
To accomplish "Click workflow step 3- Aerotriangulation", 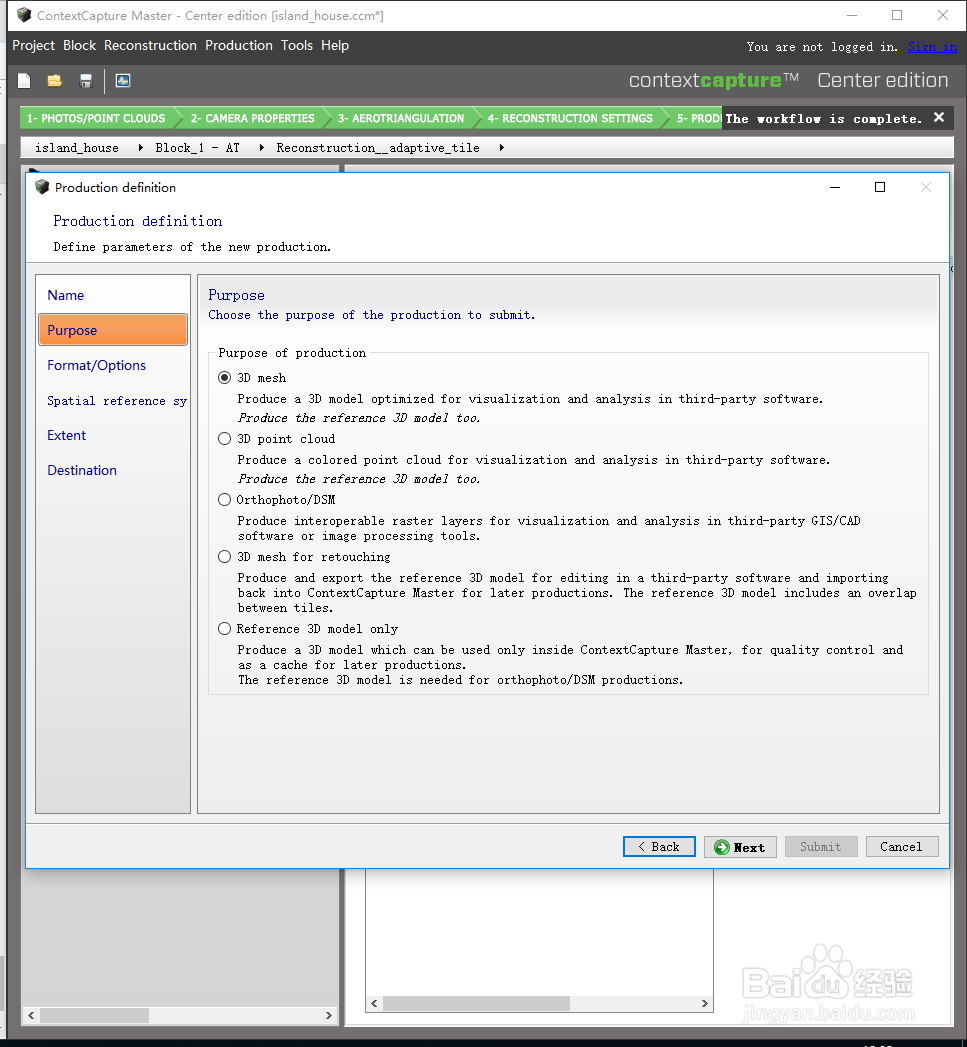I will (x=401, y=118).
